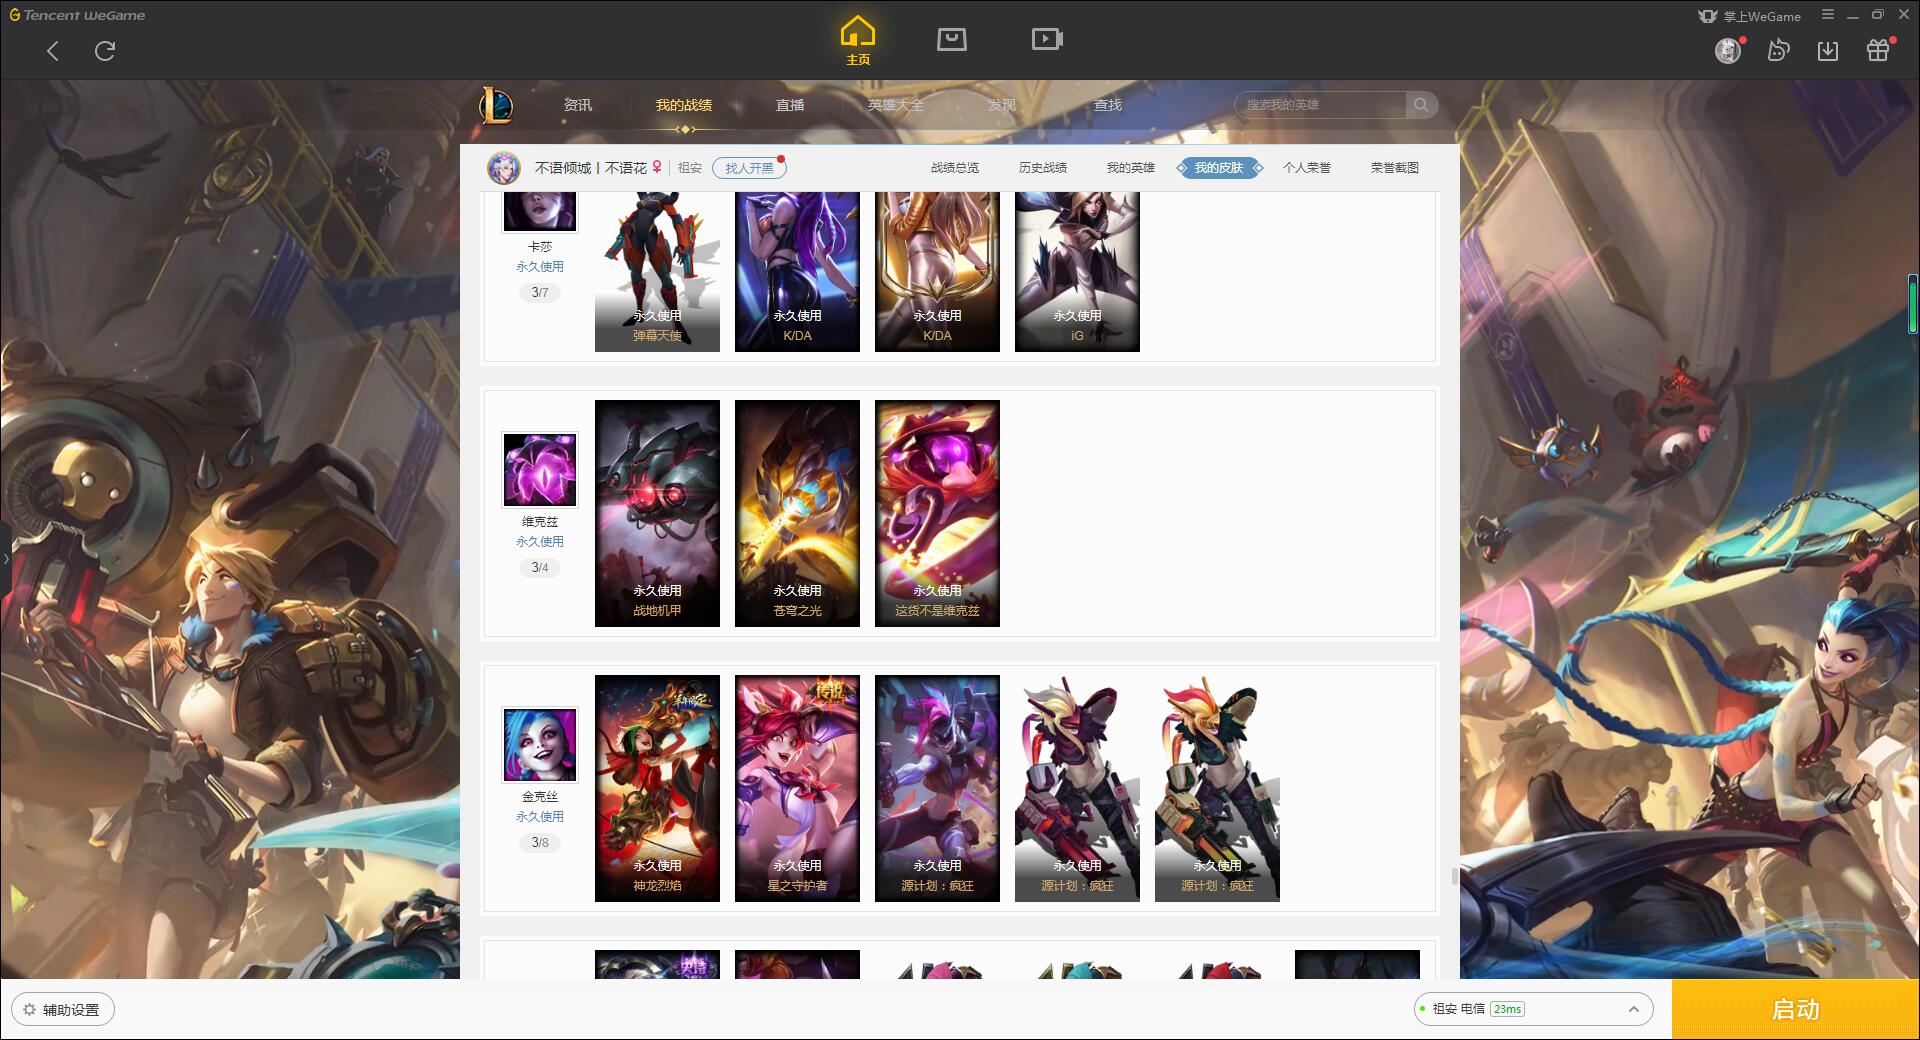Open the hamburger main menu
Viewport: 1920px width, 1040px height.
[x=1828, y=15]
